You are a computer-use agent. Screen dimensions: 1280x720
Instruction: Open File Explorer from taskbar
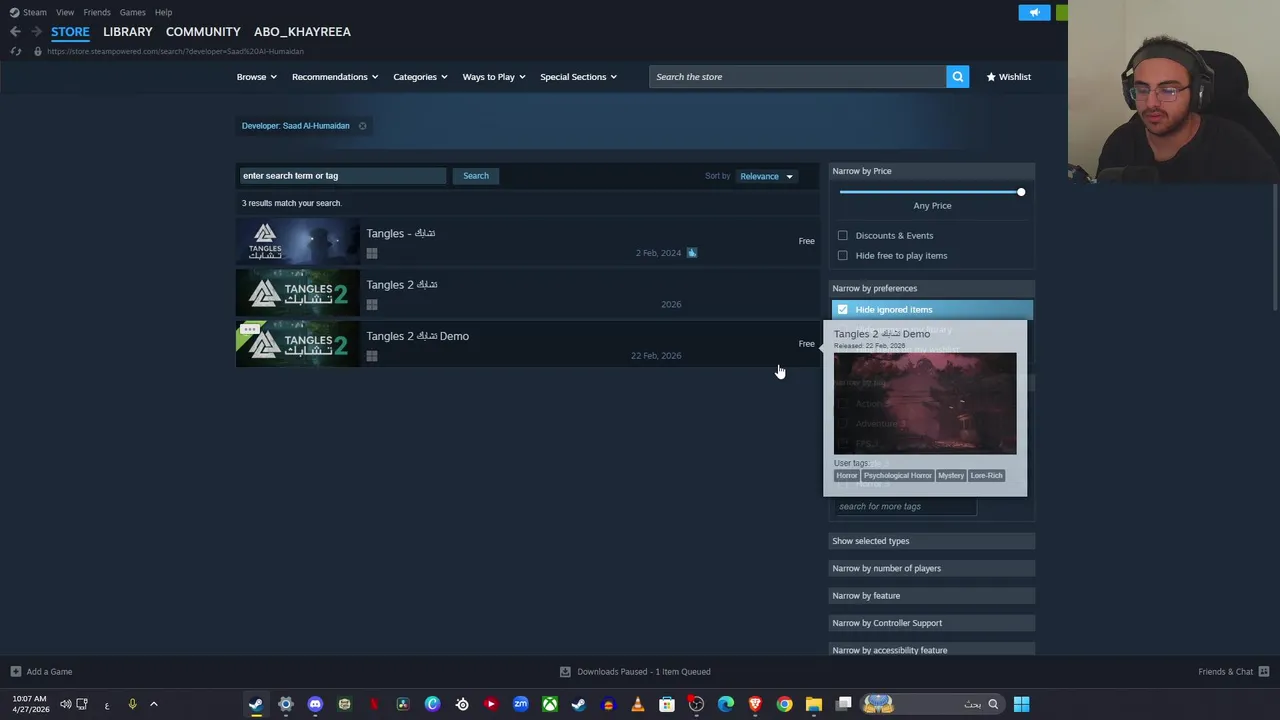point(813,704)
